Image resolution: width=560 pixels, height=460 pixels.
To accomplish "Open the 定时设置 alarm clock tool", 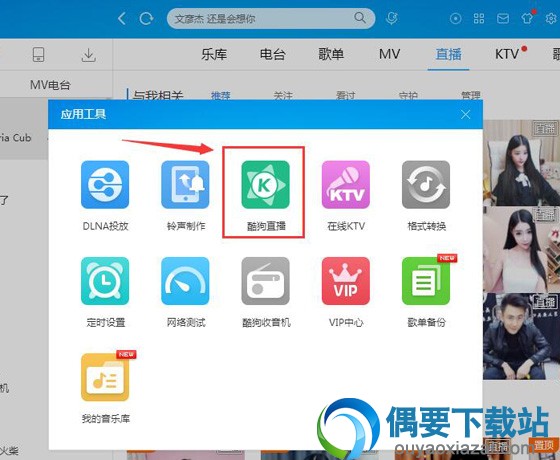I will (x=105, y=281).
